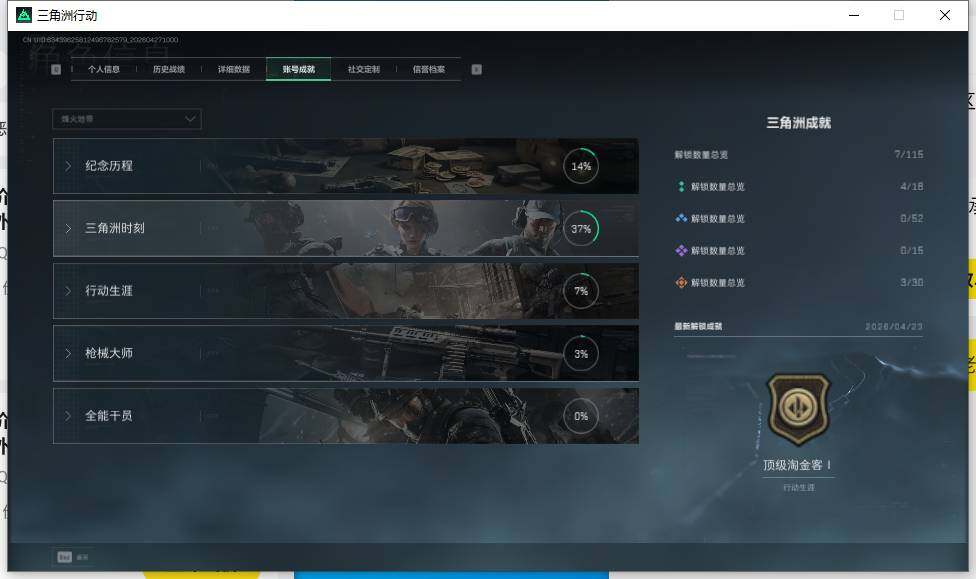Open the 顶级淘金客 I badge emblem

(799, 411)
